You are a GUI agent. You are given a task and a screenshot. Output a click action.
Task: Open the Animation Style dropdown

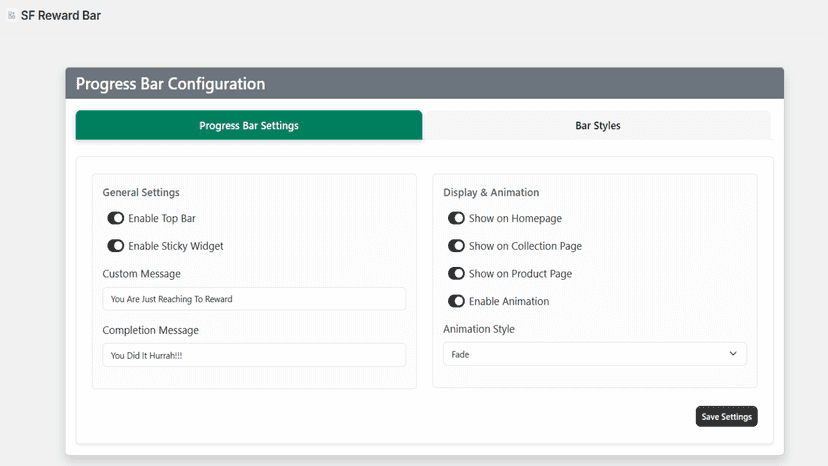pos(595,354)
